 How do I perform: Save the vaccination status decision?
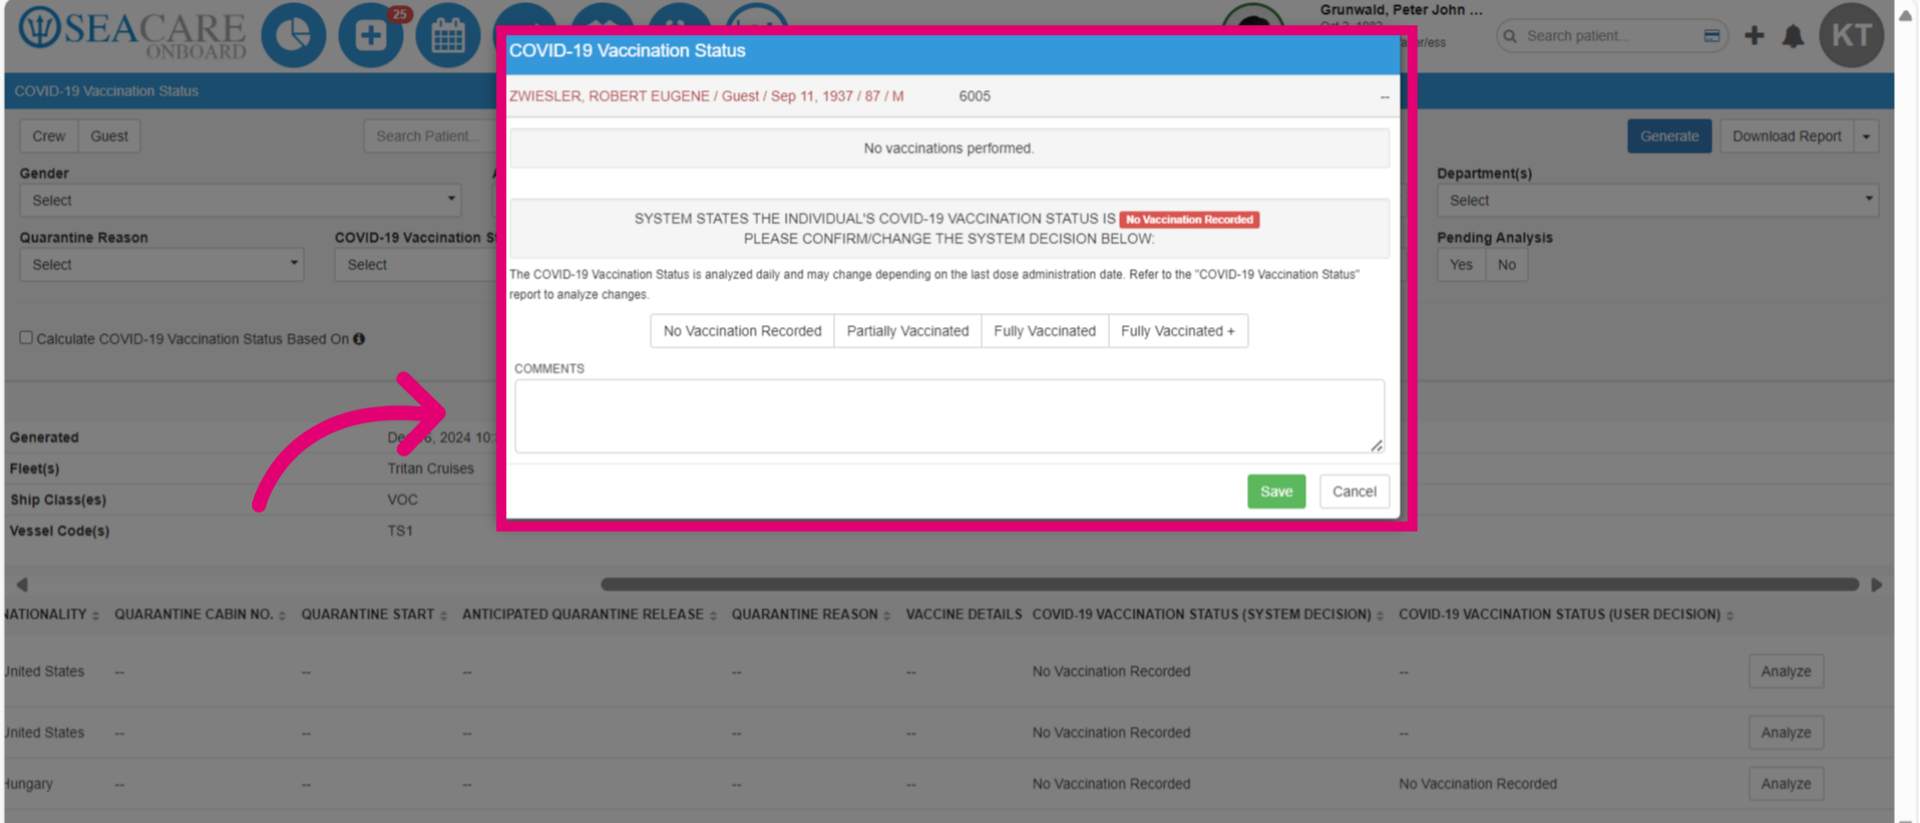[x=1276, y=491]
